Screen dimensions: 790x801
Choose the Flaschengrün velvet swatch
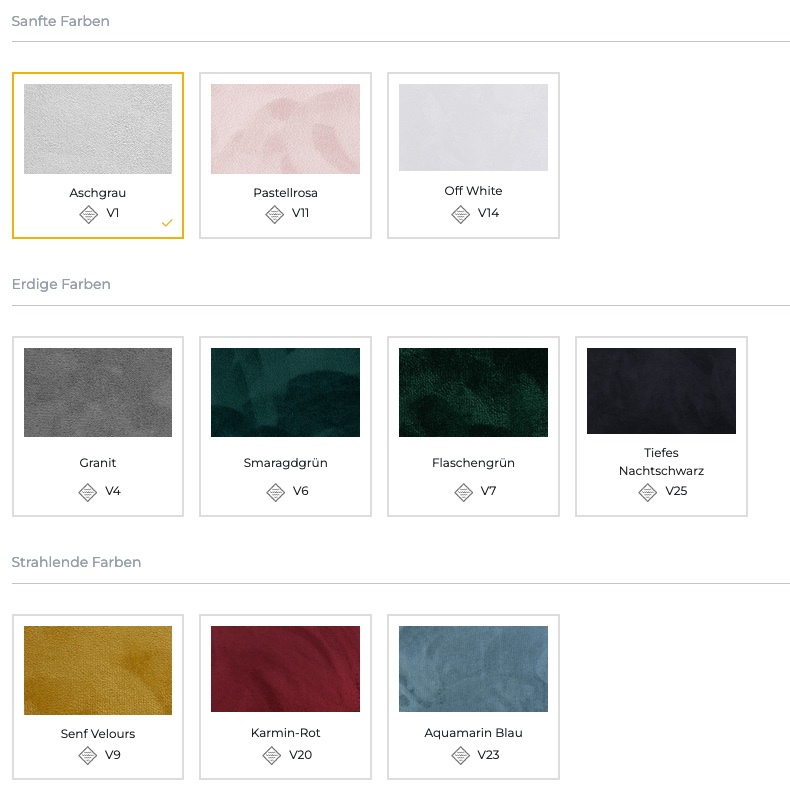click(473, 392)
